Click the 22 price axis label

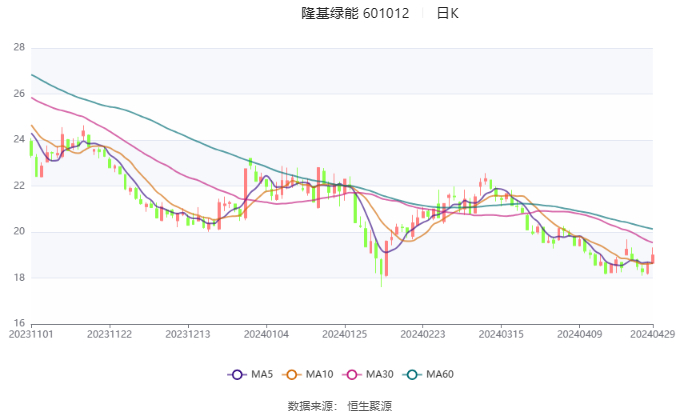[x=19, y=186]
